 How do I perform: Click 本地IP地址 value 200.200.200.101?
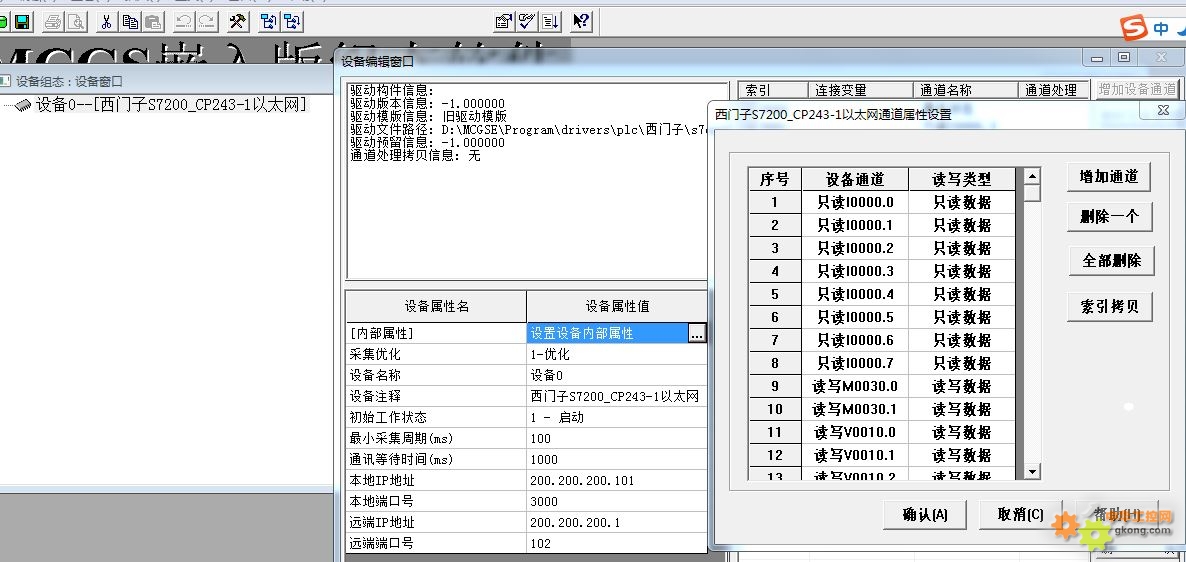pos(617,481)
